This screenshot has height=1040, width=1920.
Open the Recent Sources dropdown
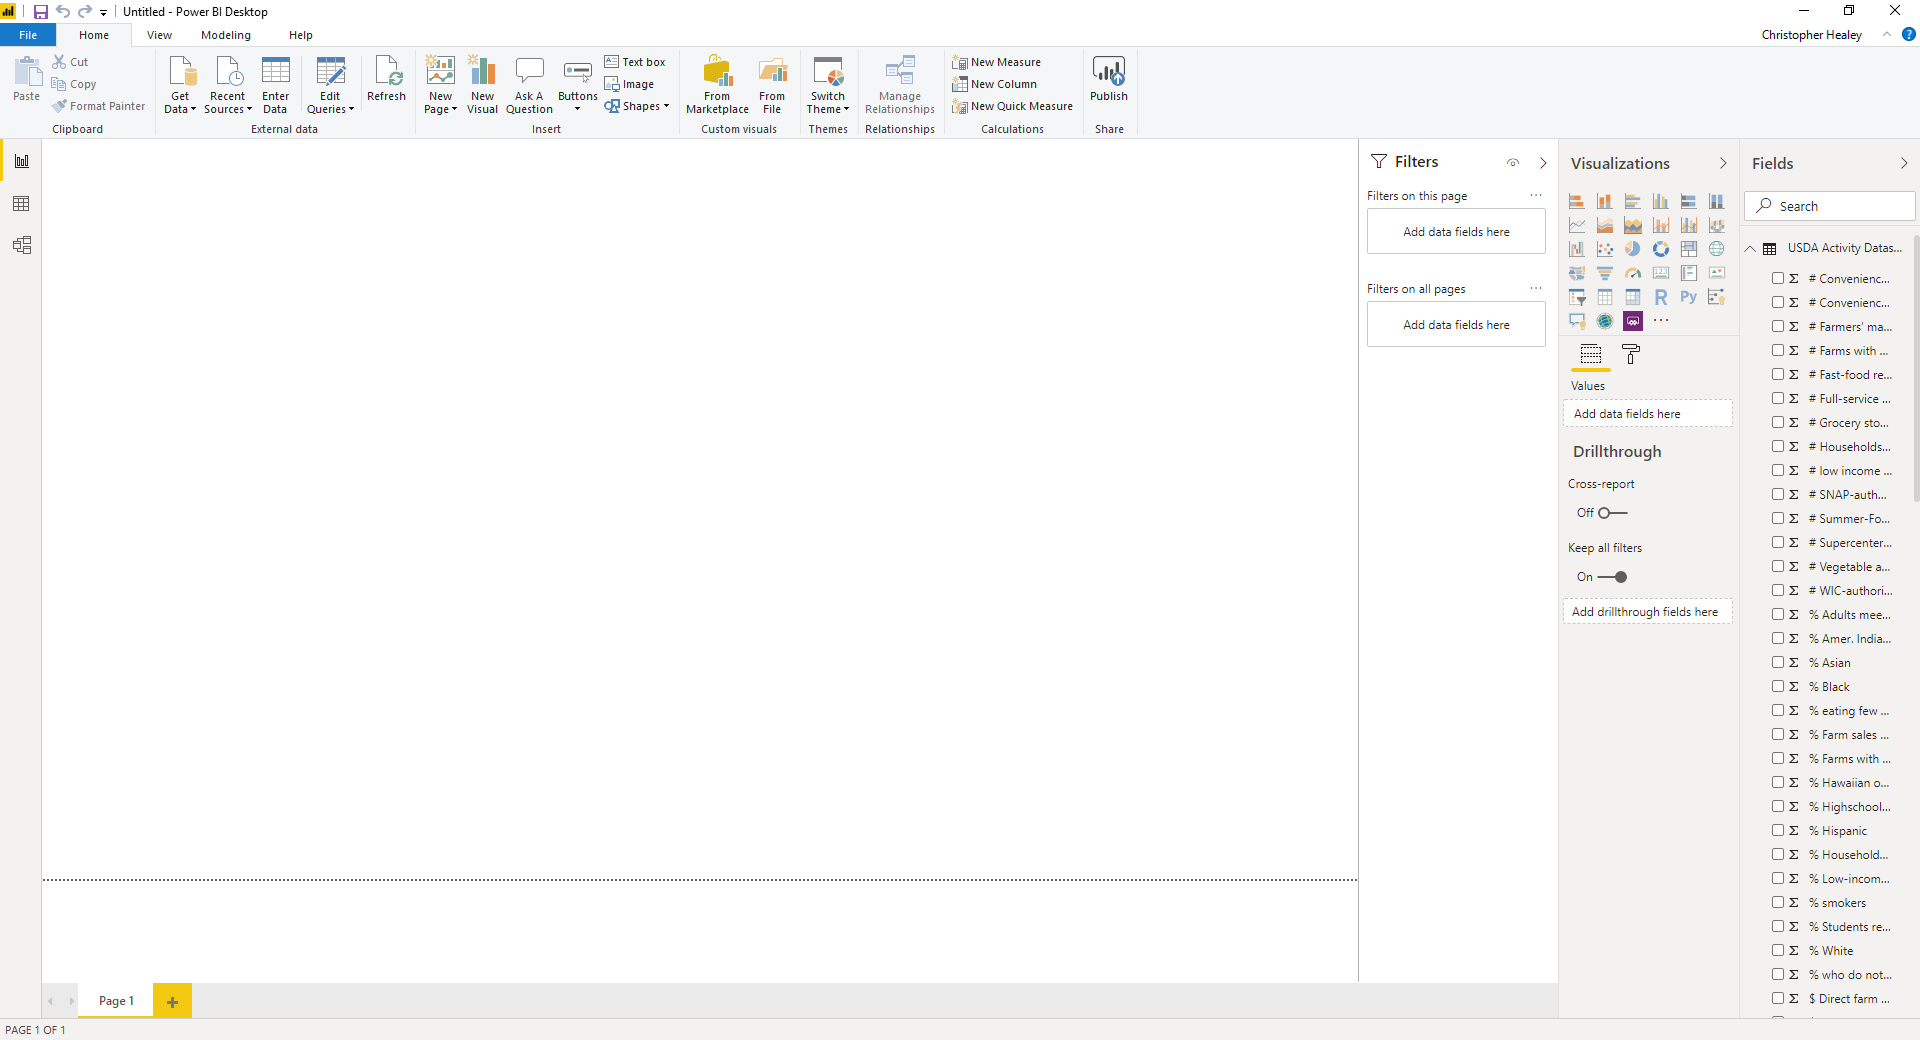click(228, 85)
